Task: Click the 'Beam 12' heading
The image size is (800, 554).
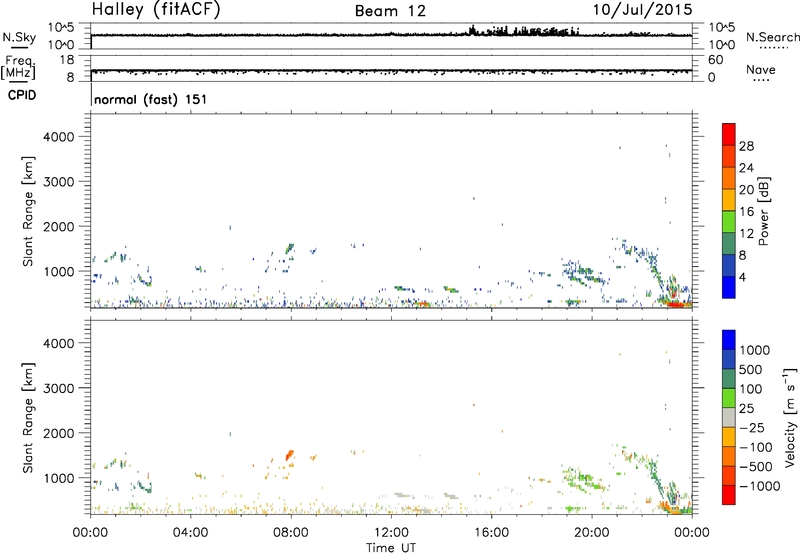Action: click(x=390, y=11)
